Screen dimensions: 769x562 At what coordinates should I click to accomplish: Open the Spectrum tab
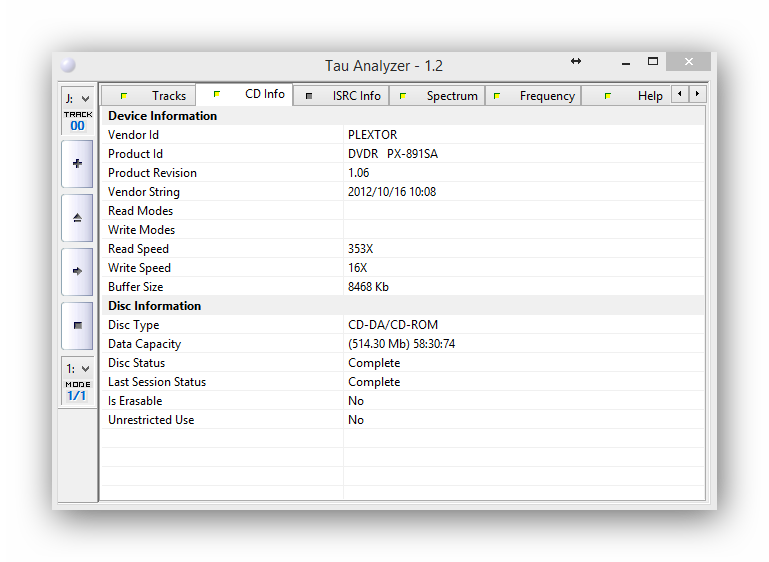438,96
